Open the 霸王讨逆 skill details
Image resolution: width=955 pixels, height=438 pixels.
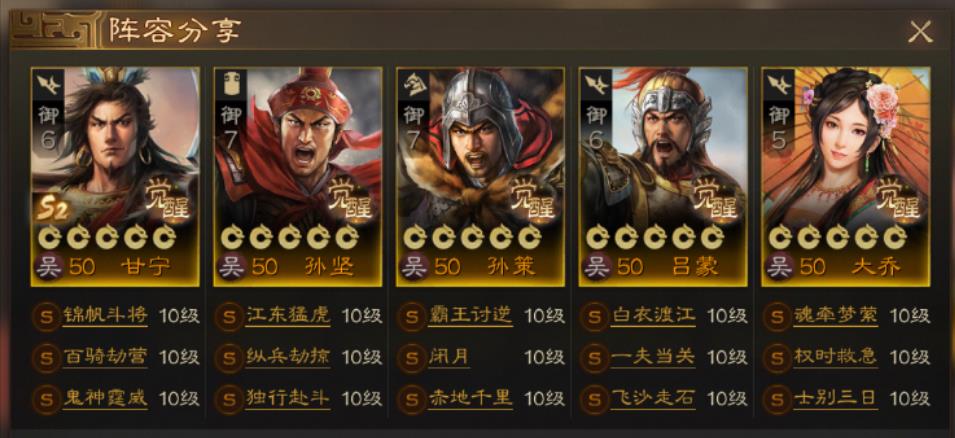tap(470, 316)
